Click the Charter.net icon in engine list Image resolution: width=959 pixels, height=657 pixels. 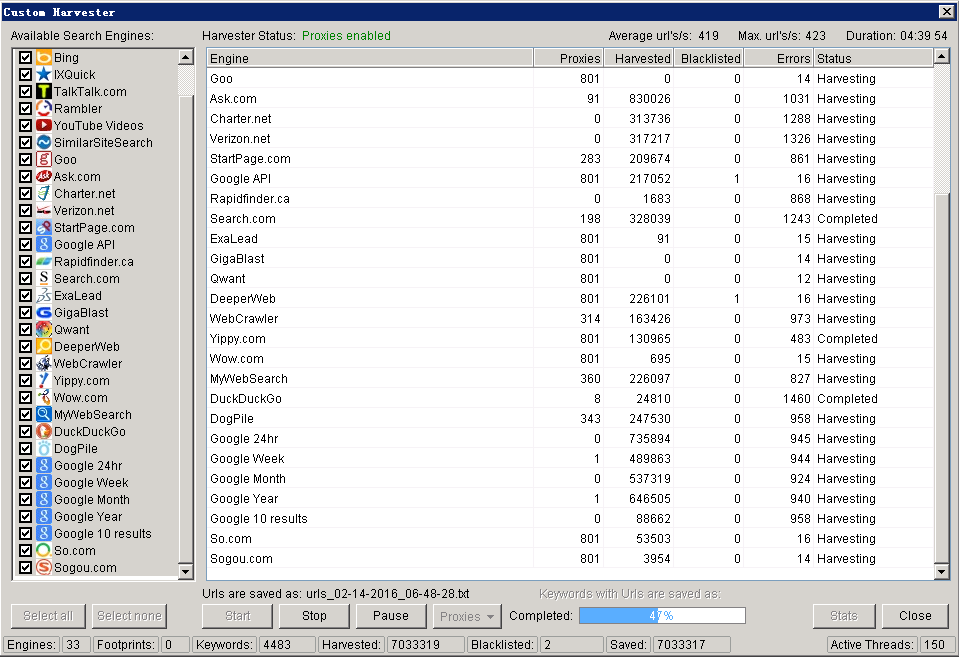(x=43, y=193)
